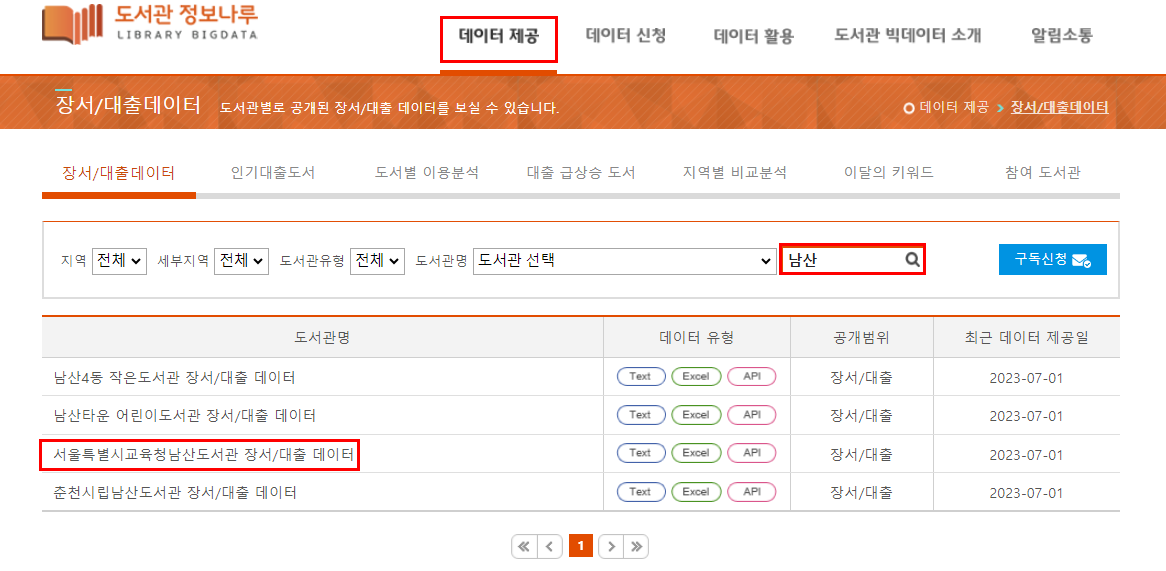The image size is (1166, 571).
Task: Click the 데이터 유형 column header
Action: pyautogui.click(x=696, y=338)
